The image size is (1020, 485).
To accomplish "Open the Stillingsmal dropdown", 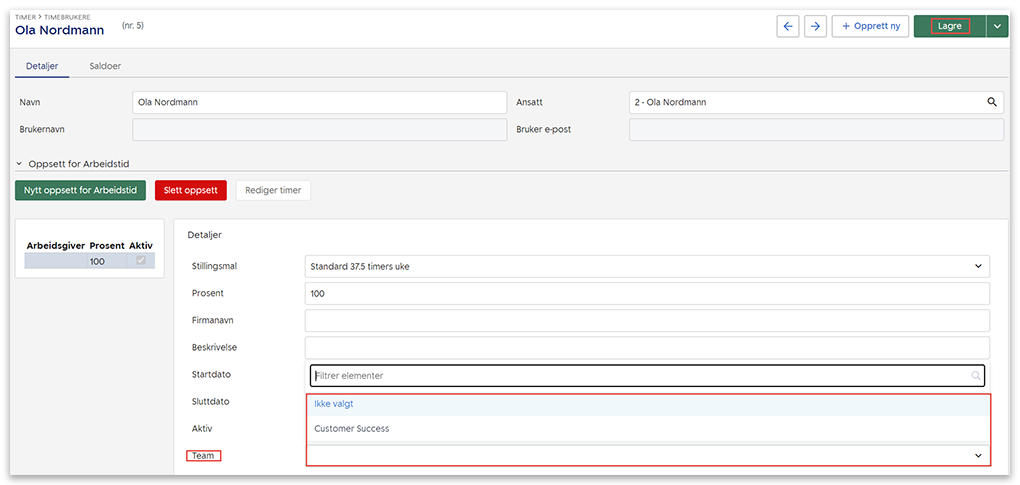I will 646,266.
